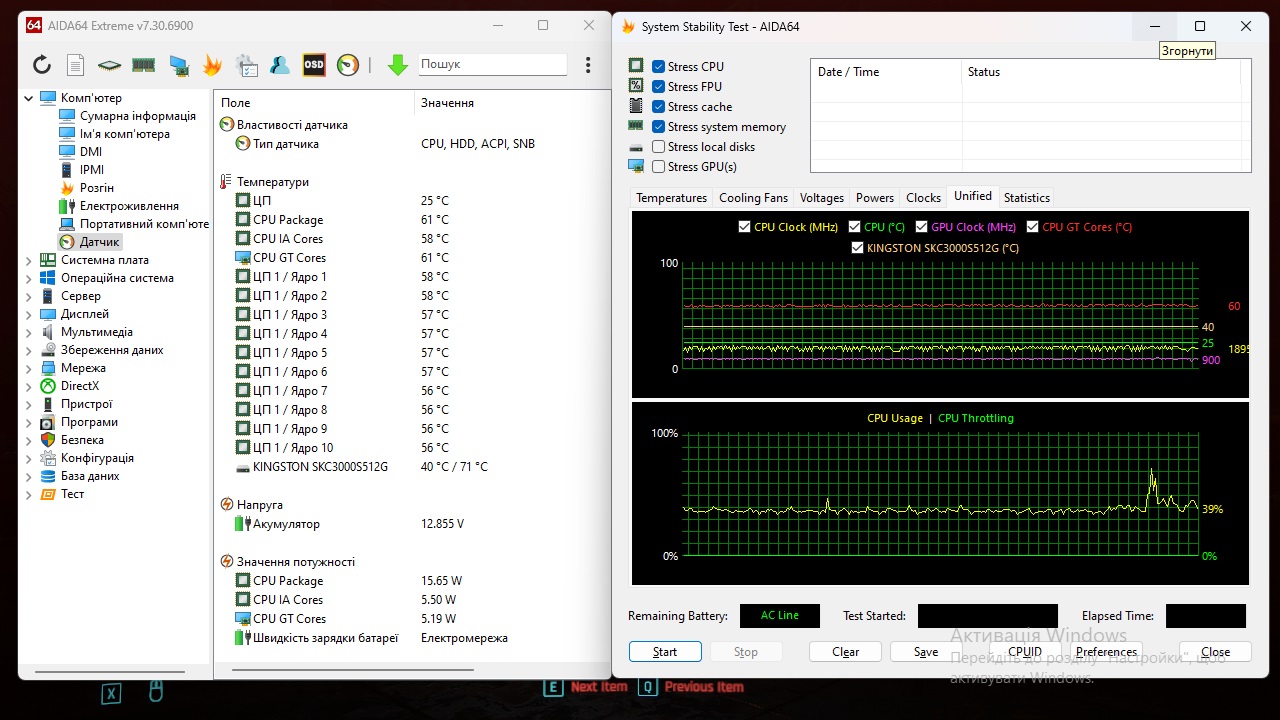Select Сумарна інформація in the tree

(138, 116)
